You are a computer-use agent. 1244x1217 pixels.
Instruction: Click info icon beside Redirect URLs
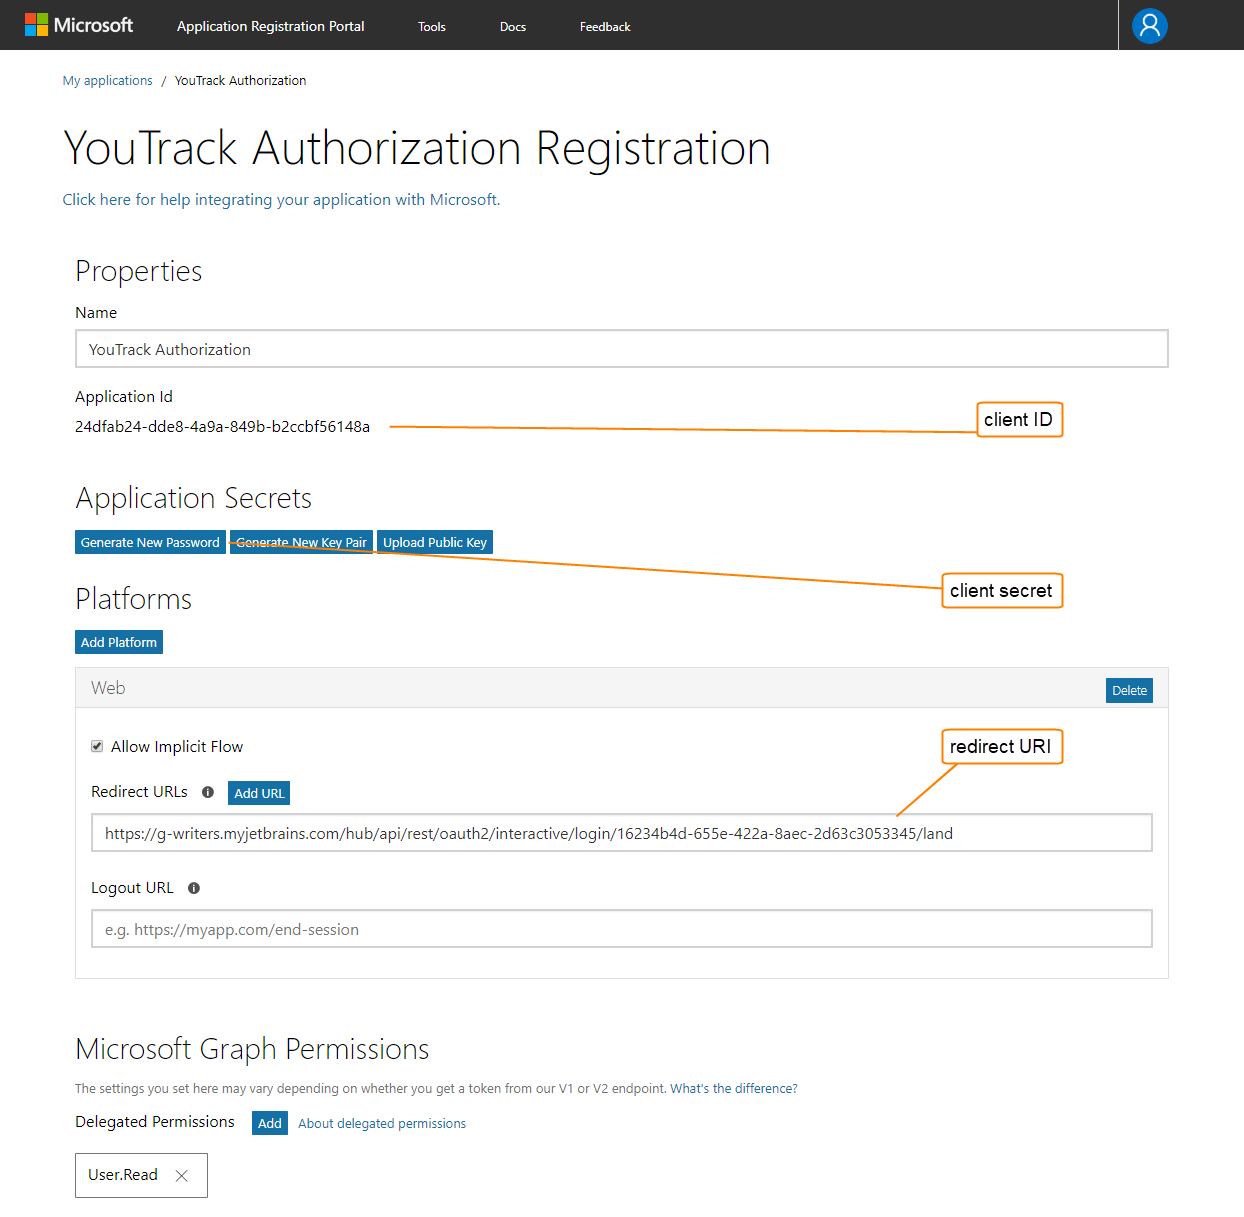pyautogui.click(x=208, y=792)
